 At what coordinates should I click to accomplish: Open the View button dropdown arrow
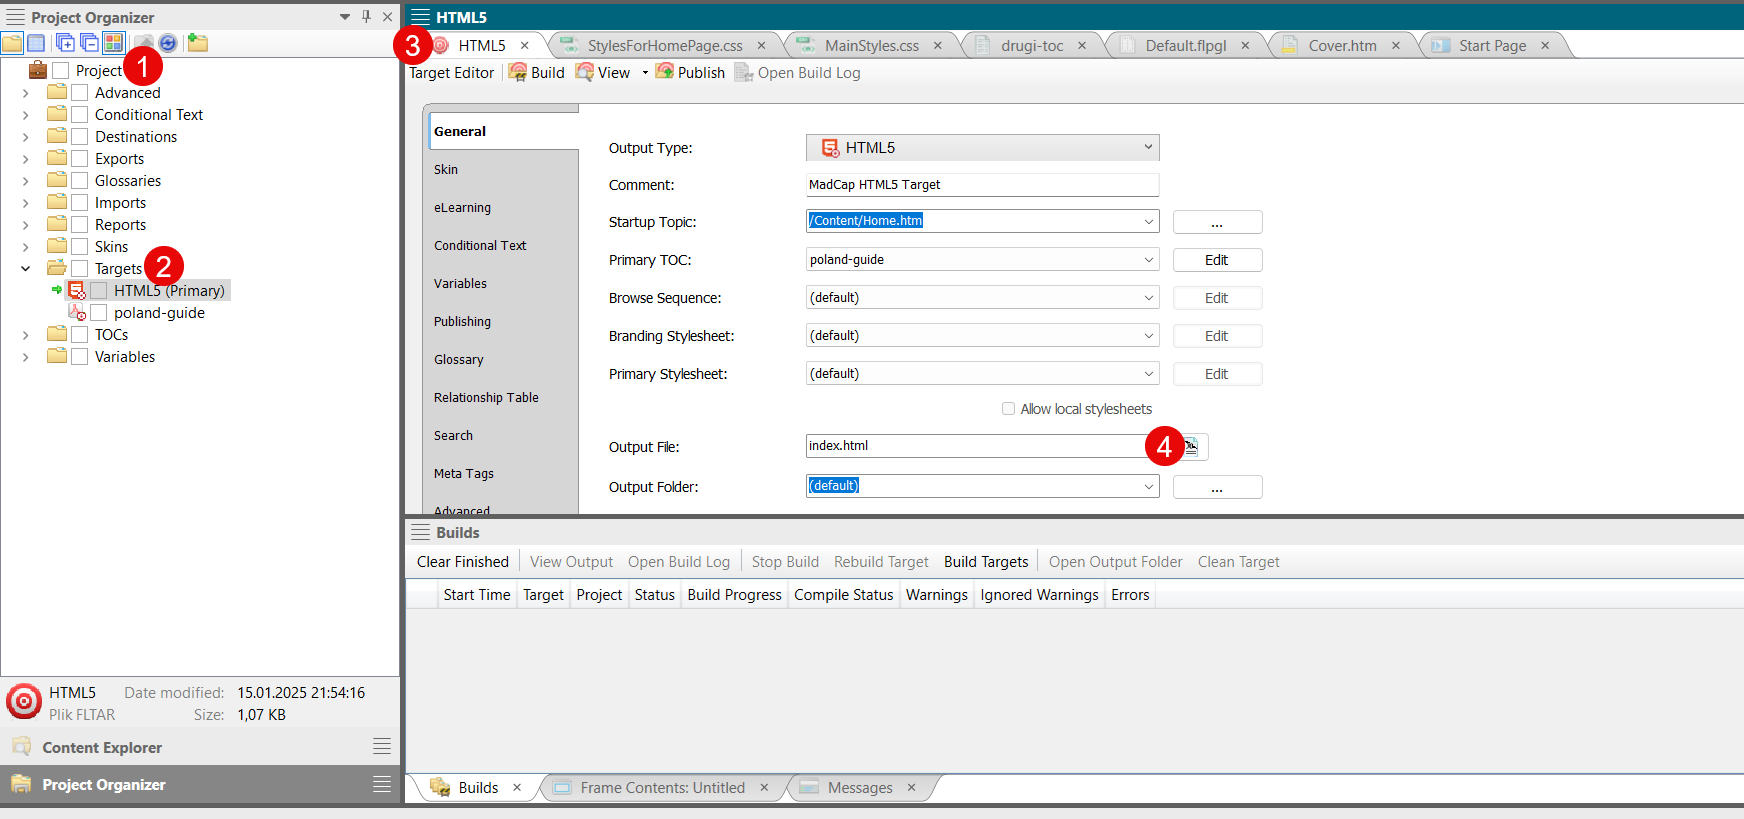click(x=645, y=73)
